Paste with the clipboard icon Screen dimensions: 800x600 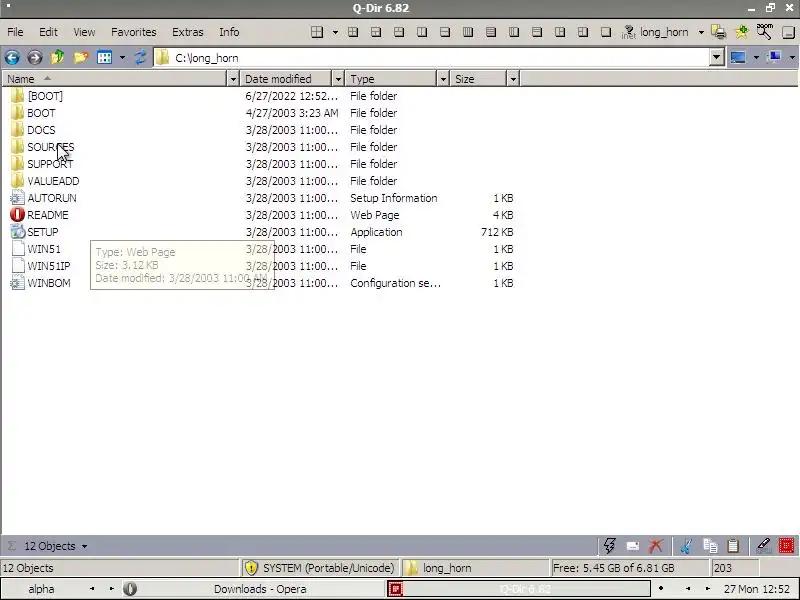tap(733, 546)
